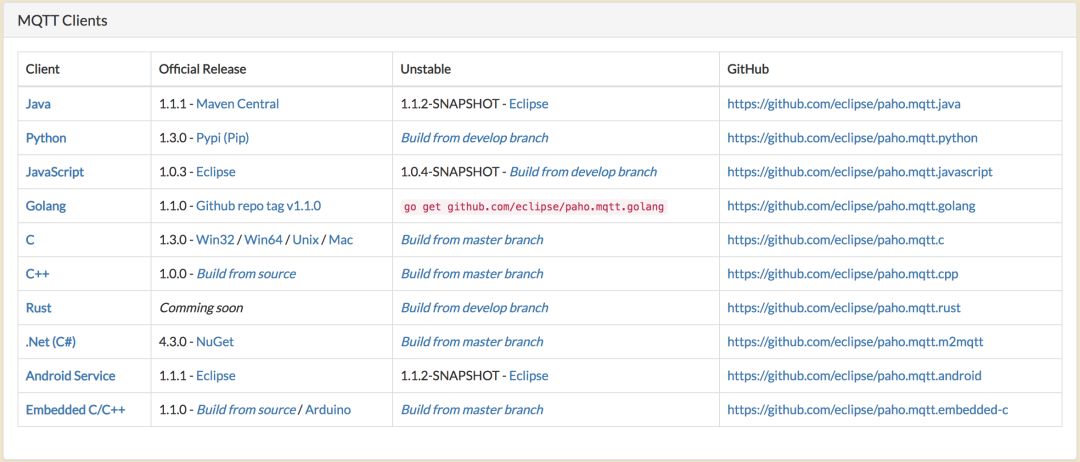Download the C client Win32 release

(x=216, y=240)
